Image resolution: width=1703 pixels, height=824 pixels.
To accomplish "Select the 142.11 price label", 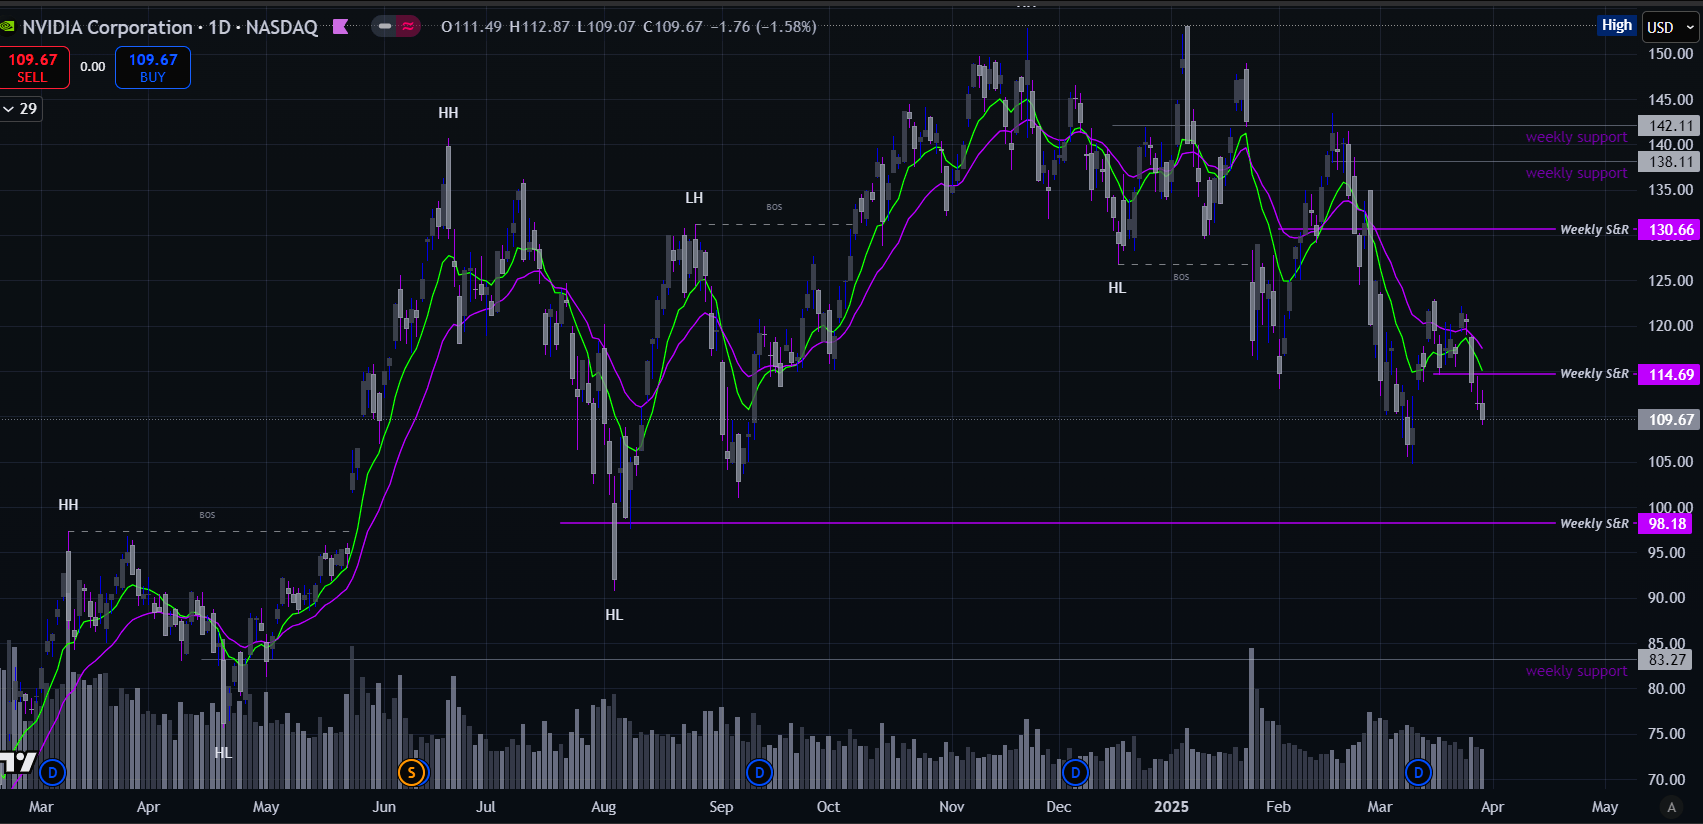I will click(x=1669, y=126).
